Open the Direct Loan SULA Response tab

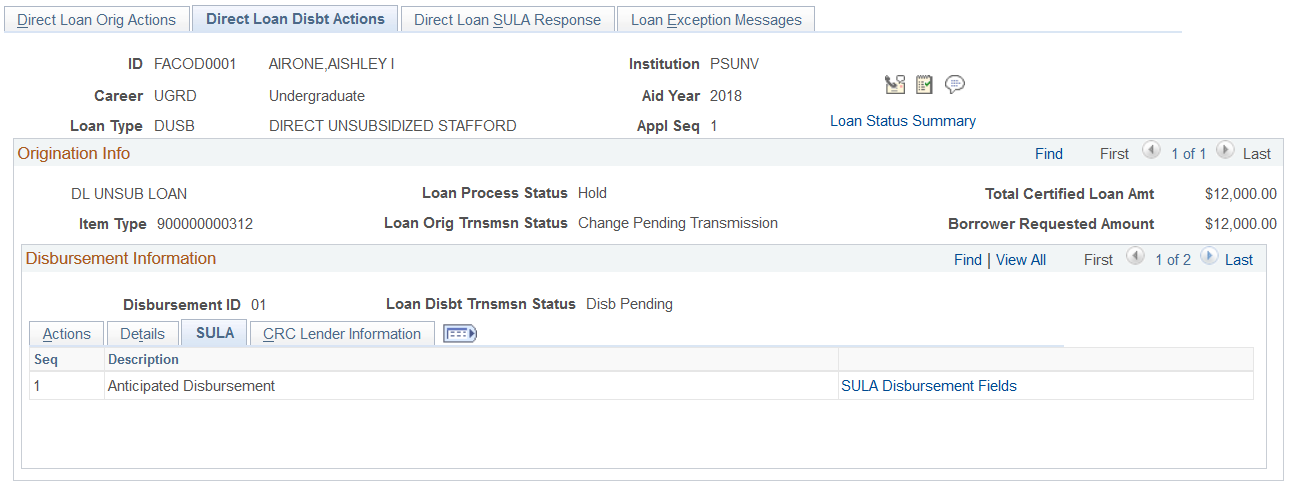click(507, 20)
